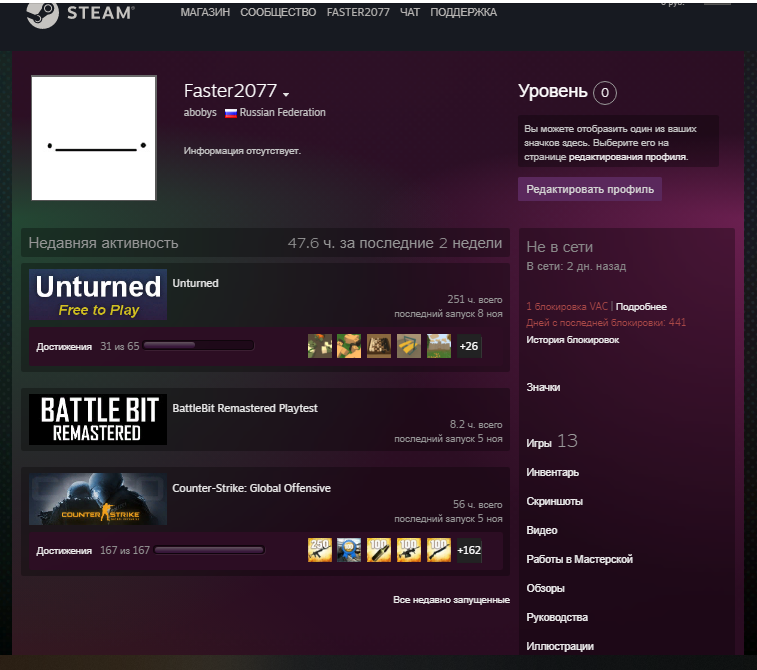Screen dimensions: 757x670
Task: Click the 1 блокировка VAC text
Action: coord(567,307)
